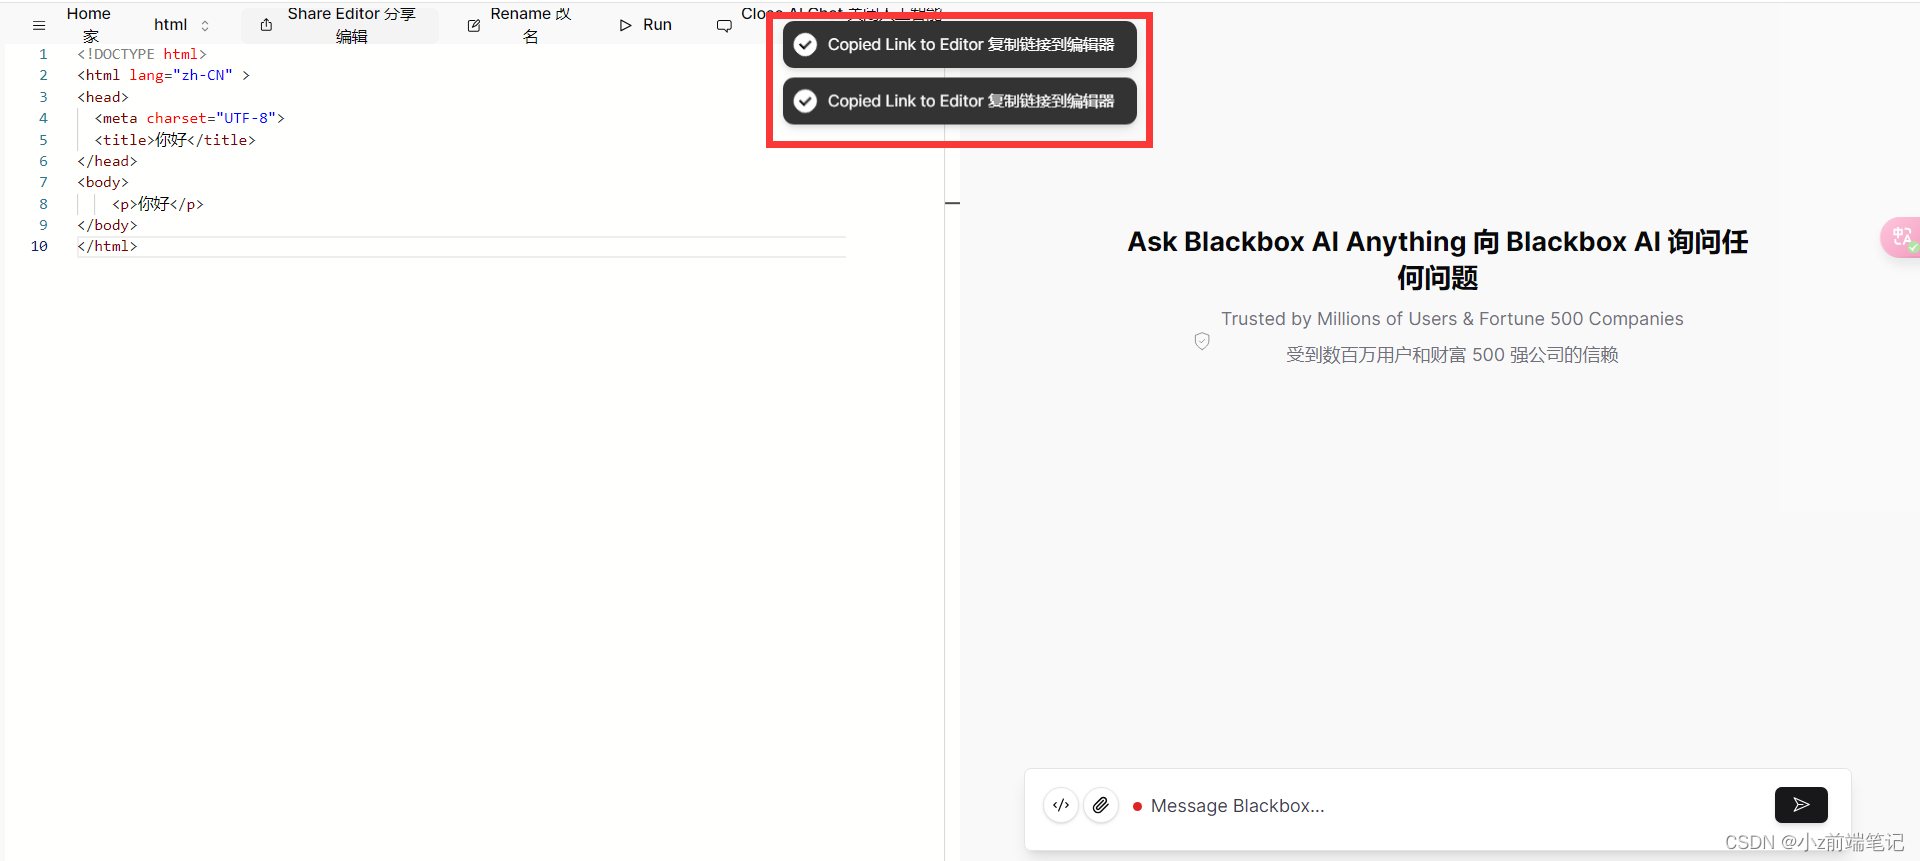The height and width of the screenshot is (861, 1920).
Task: Run the code with Run button
Action: click(646, 25)
